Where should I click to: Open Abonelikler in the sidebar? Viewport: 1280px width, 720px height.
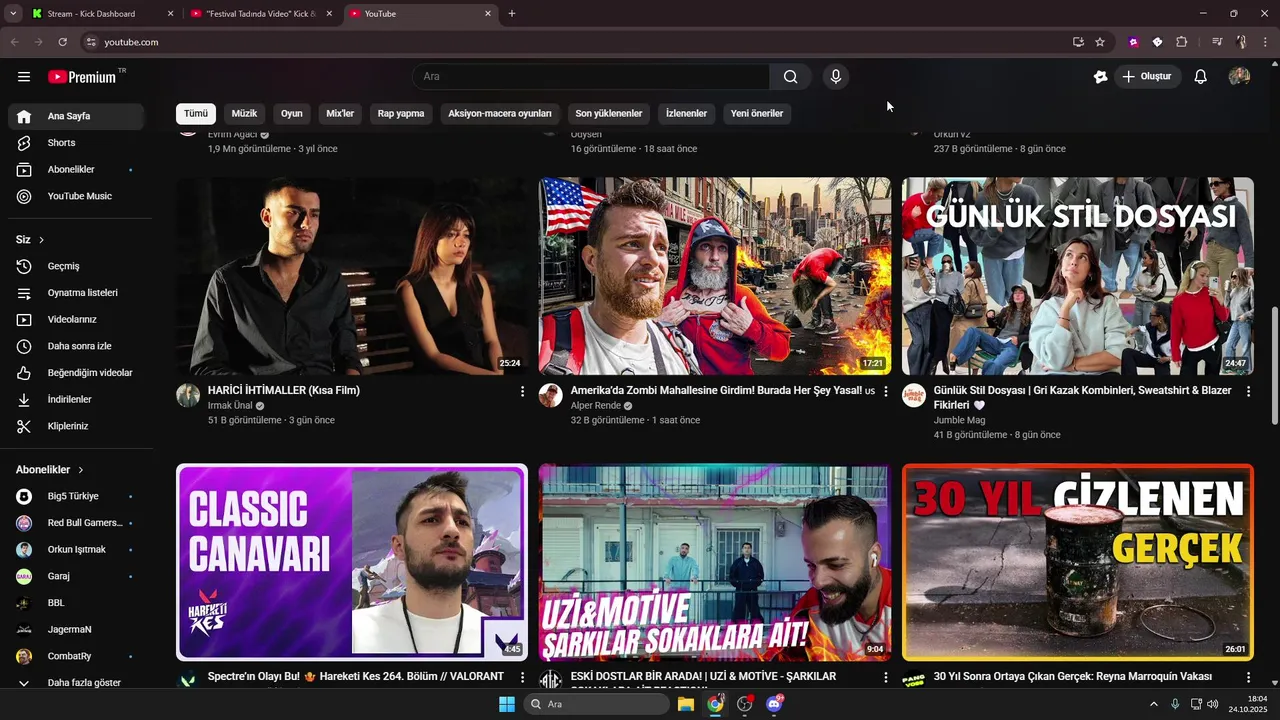(x=76, y=170)
